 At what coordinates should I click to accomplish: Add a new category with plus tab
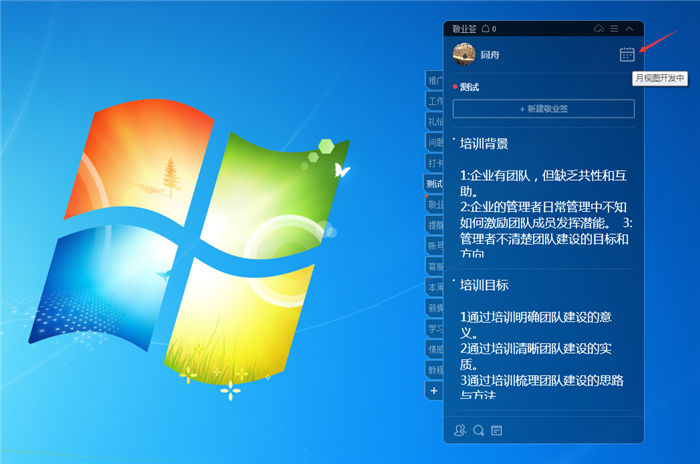click(x=434, y=391)
